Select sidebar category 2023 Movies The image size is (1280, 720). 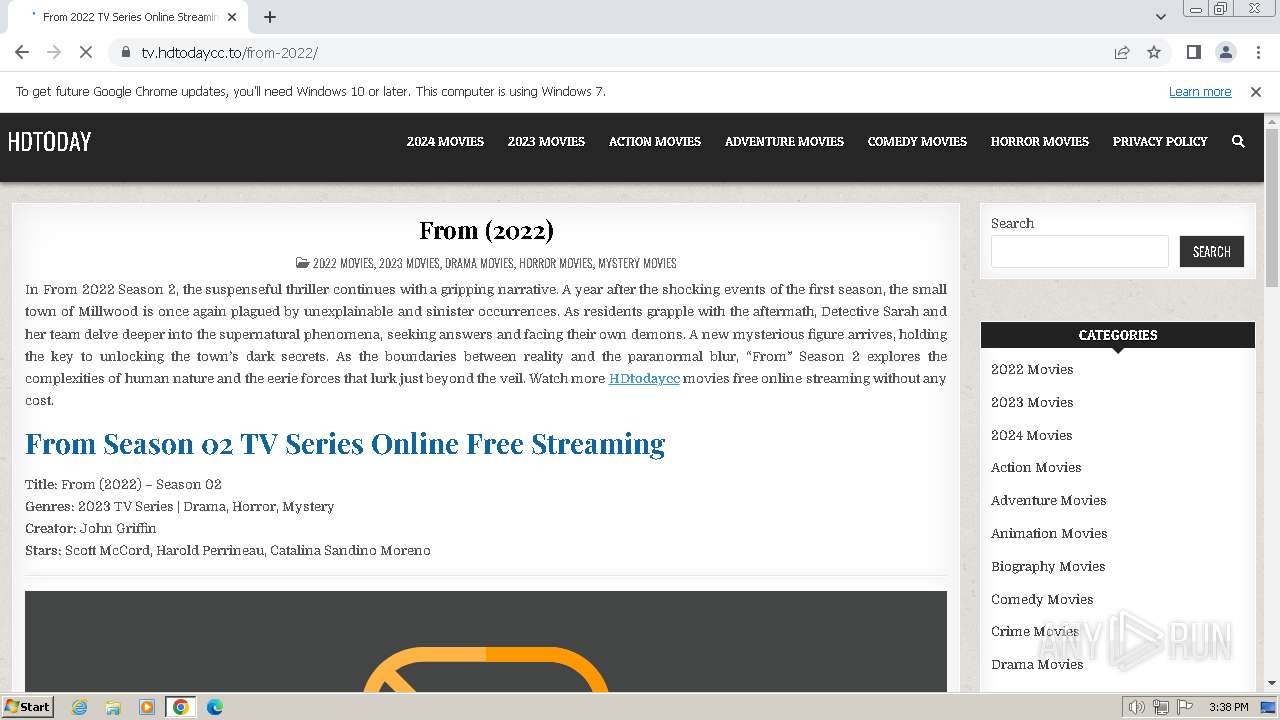click(x=1032, y=402)
